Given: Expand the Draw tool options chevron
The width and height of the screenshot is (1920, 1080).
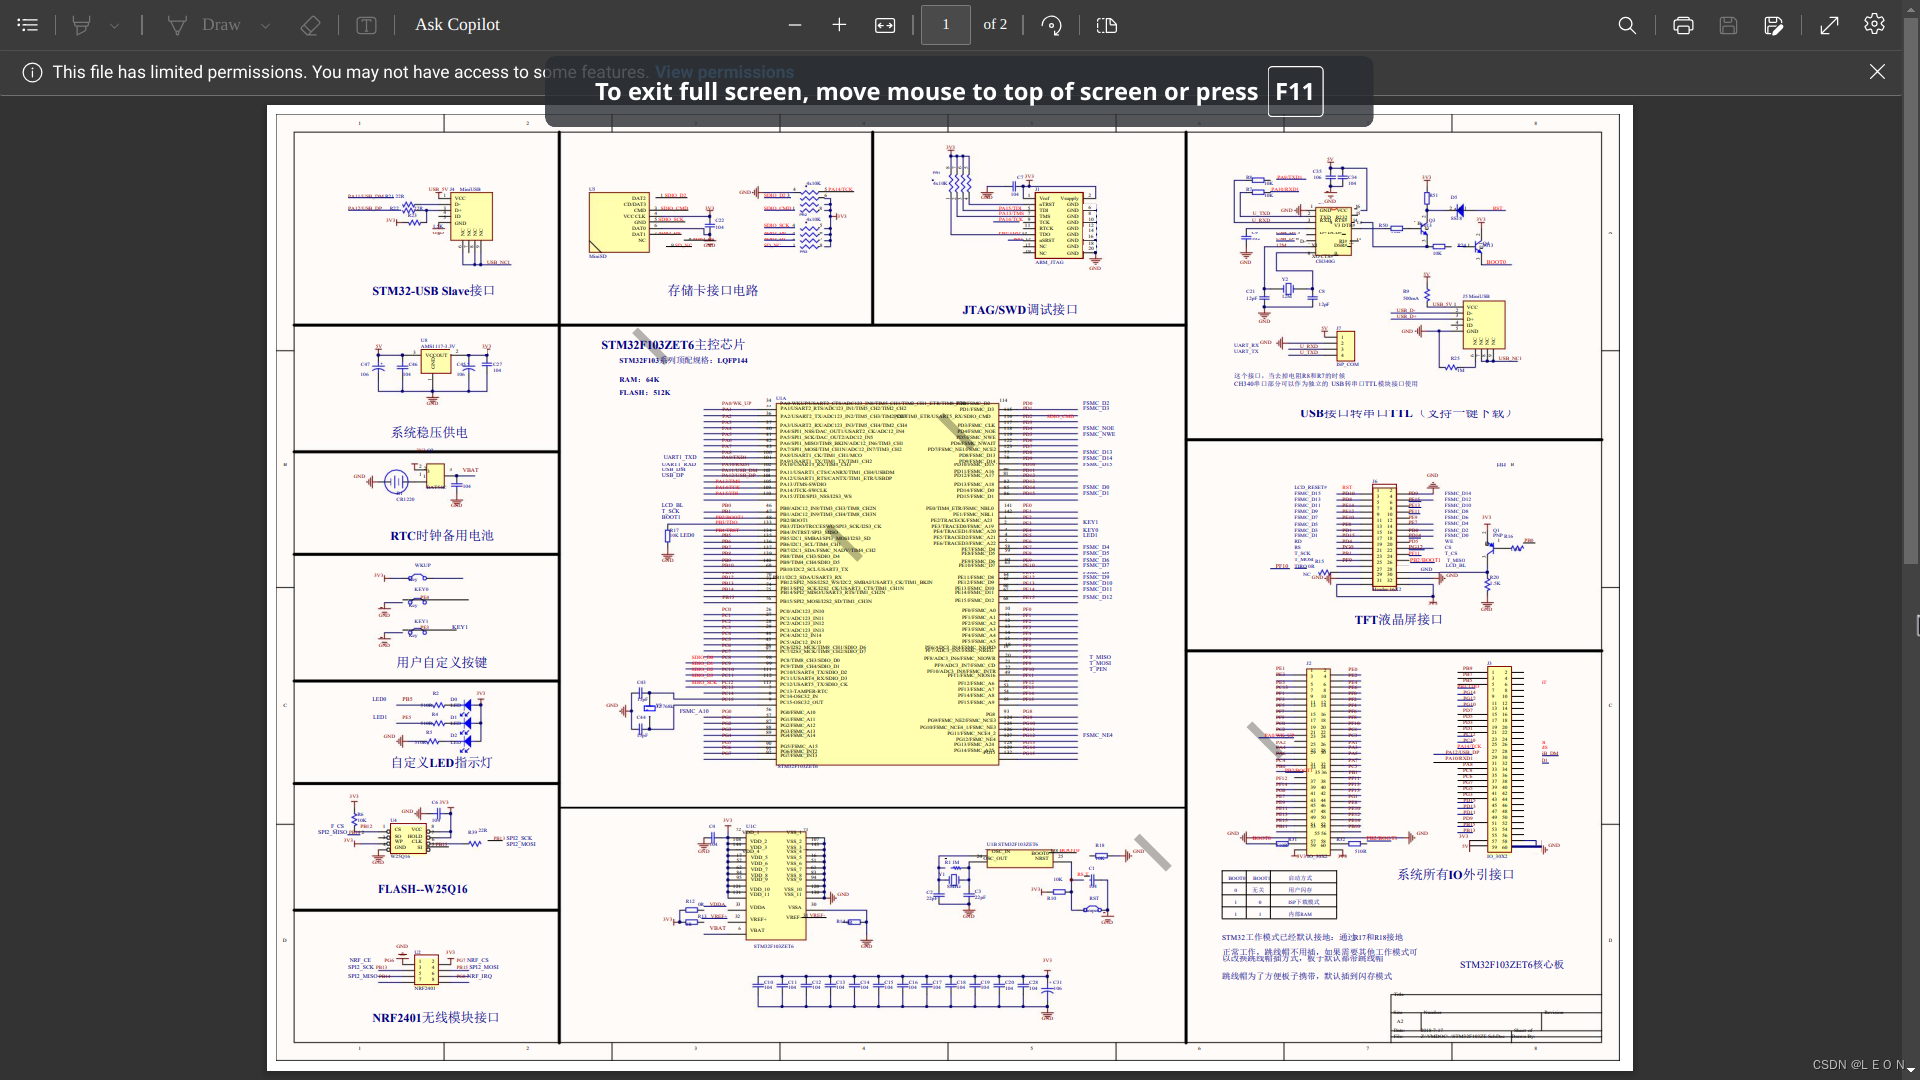Looking at the screenshot, I should [x=265, y=25].
